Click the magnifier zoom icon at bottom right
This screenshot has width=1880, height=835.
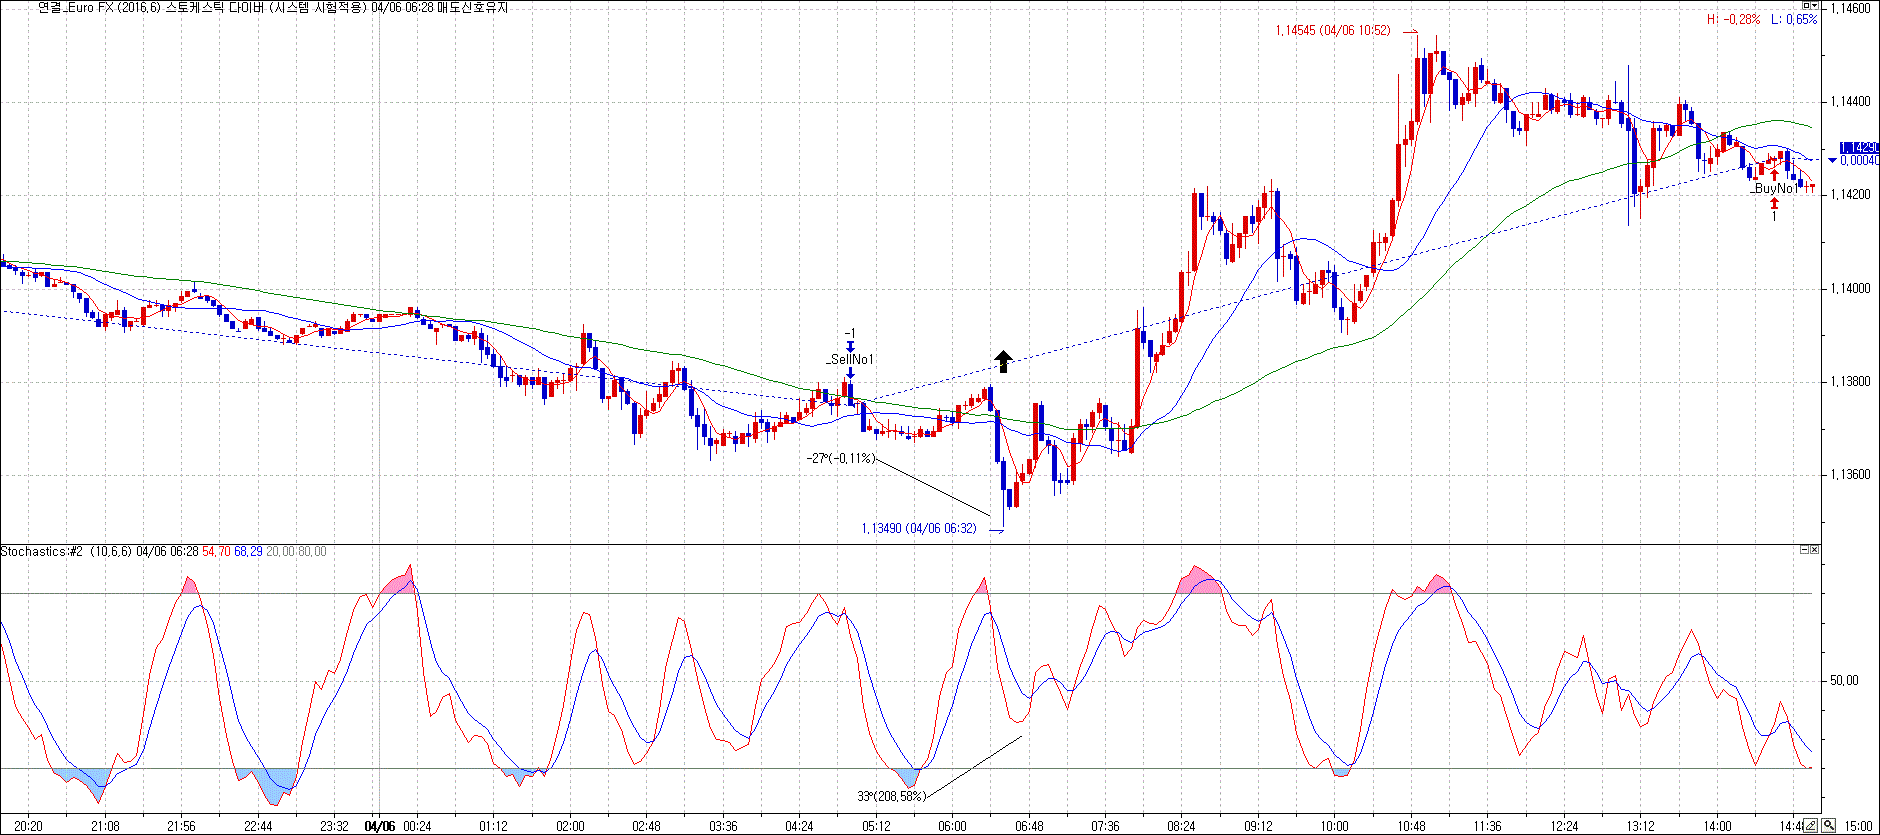[1829, 826]
